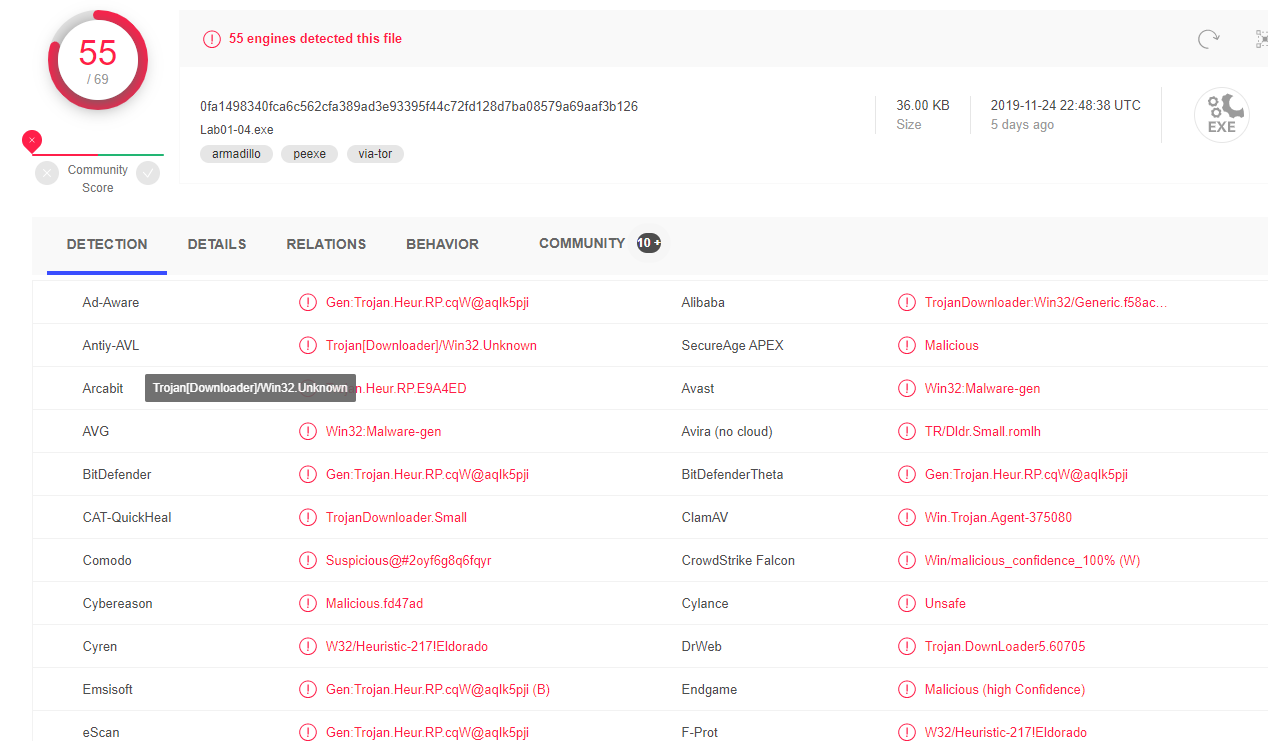Click the Trojan[Downloader]/Win32.Unknown tooltip
The image size is (1268, 741).
pos(250,388)
